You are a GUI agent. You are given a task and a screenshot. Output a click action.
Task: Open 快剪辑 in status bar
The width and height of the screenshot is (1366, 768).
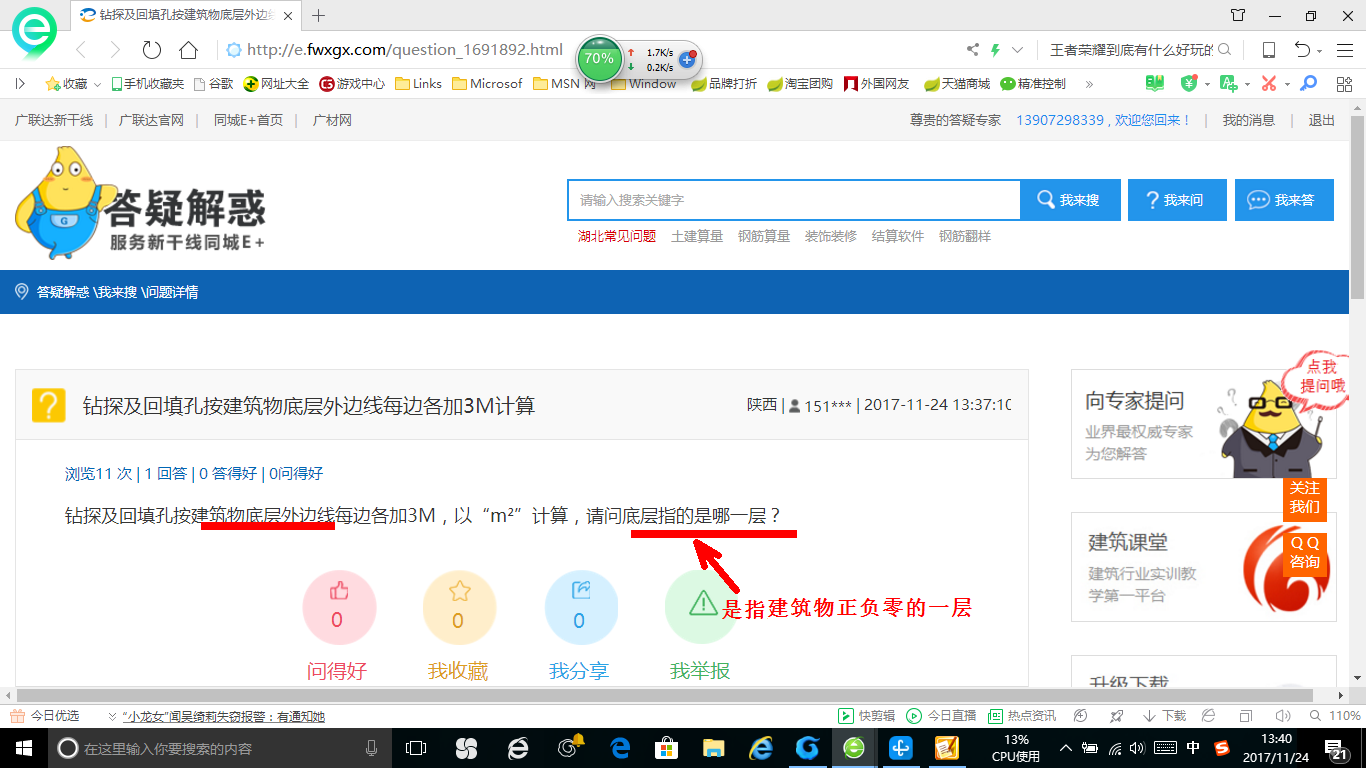pos(866,716)
